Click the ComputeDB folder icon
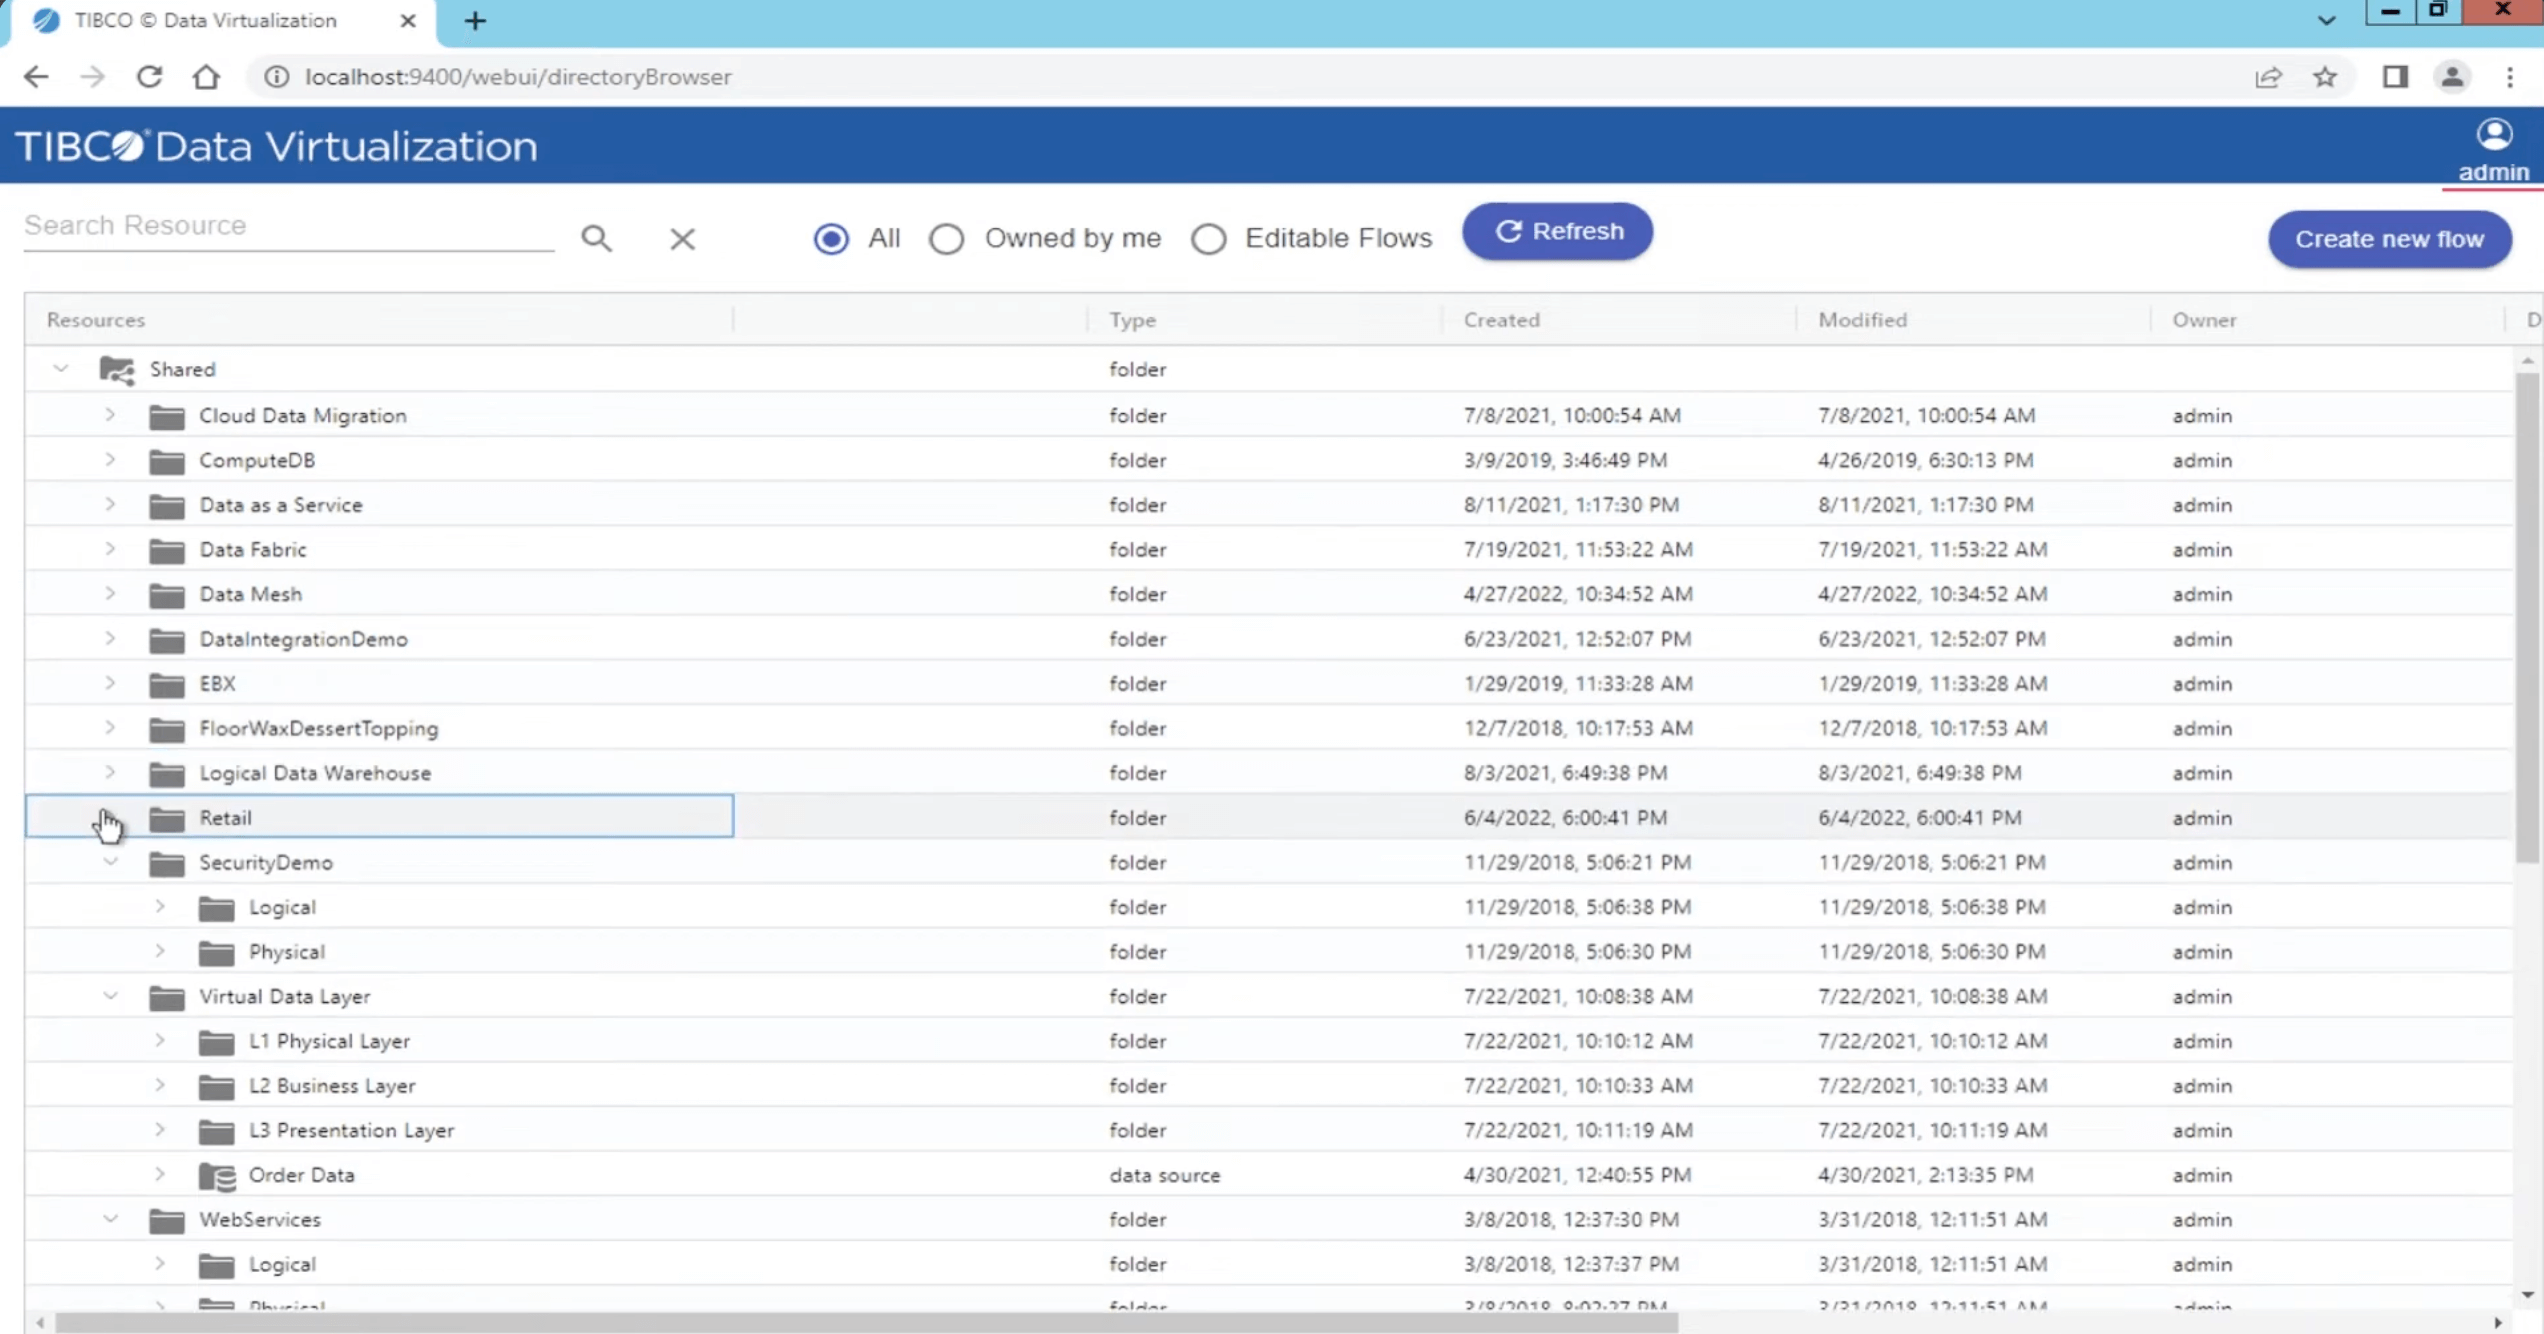 167,461
